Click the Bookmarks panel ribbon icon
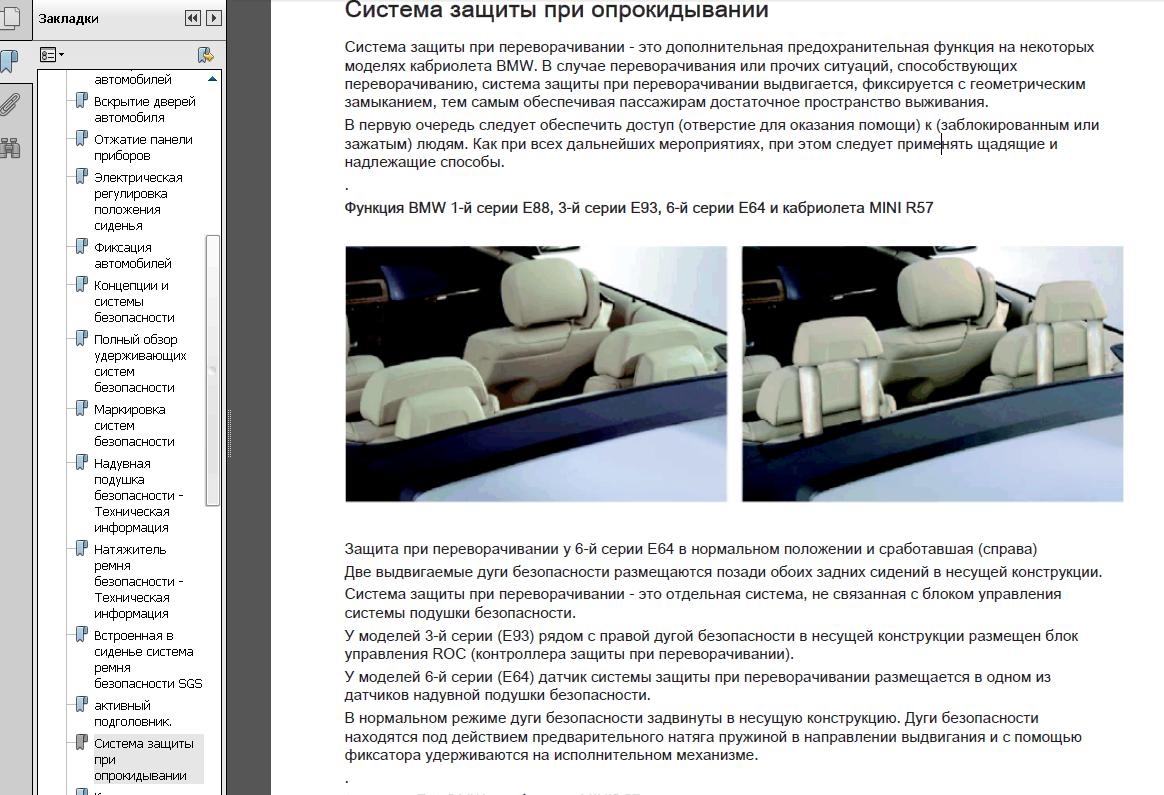Screen dimensions: 1164x795 8,62
